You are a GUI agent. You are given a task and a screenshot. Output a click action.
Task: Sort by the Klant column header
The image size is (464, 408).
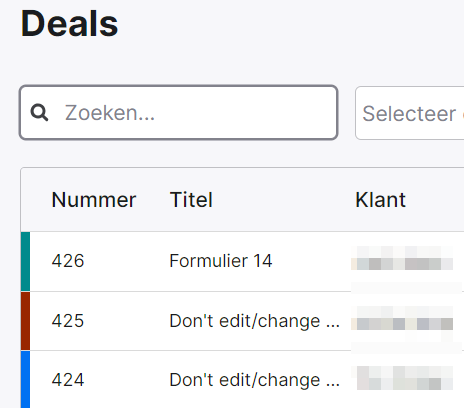click(380, 200)
